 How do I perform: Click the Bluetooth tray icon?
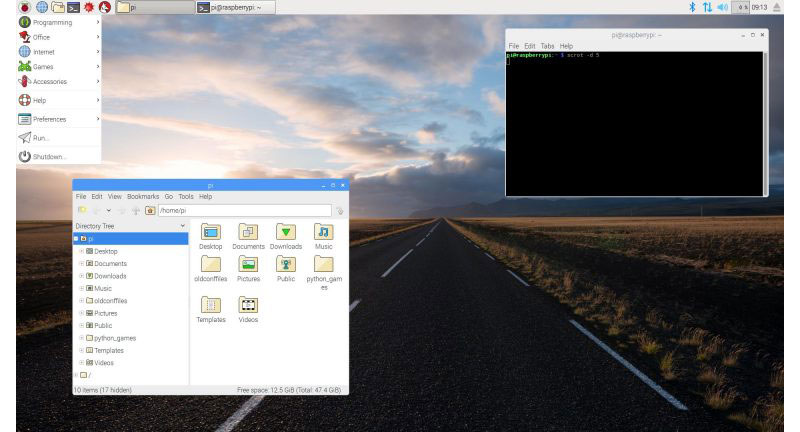click(690, 7)
